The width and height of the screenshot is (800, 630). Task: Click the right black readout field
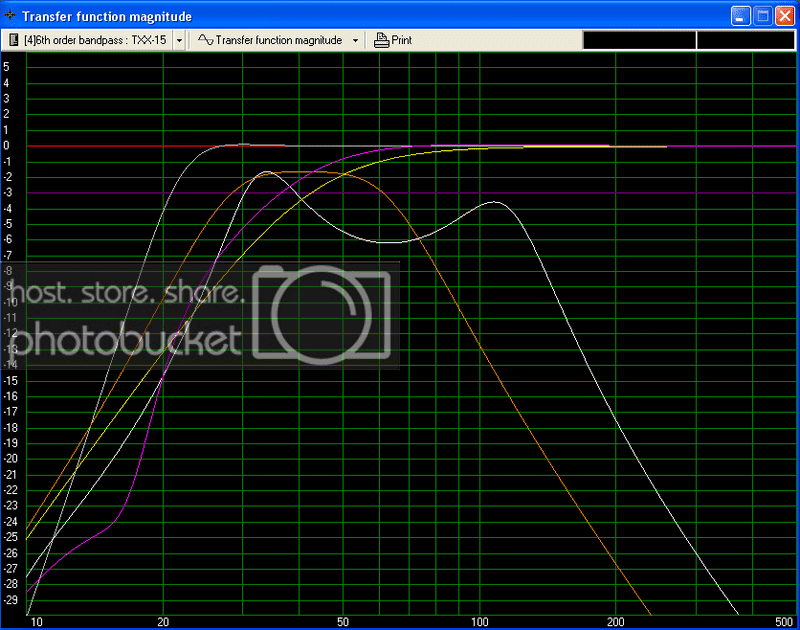[x=745, y=40]
